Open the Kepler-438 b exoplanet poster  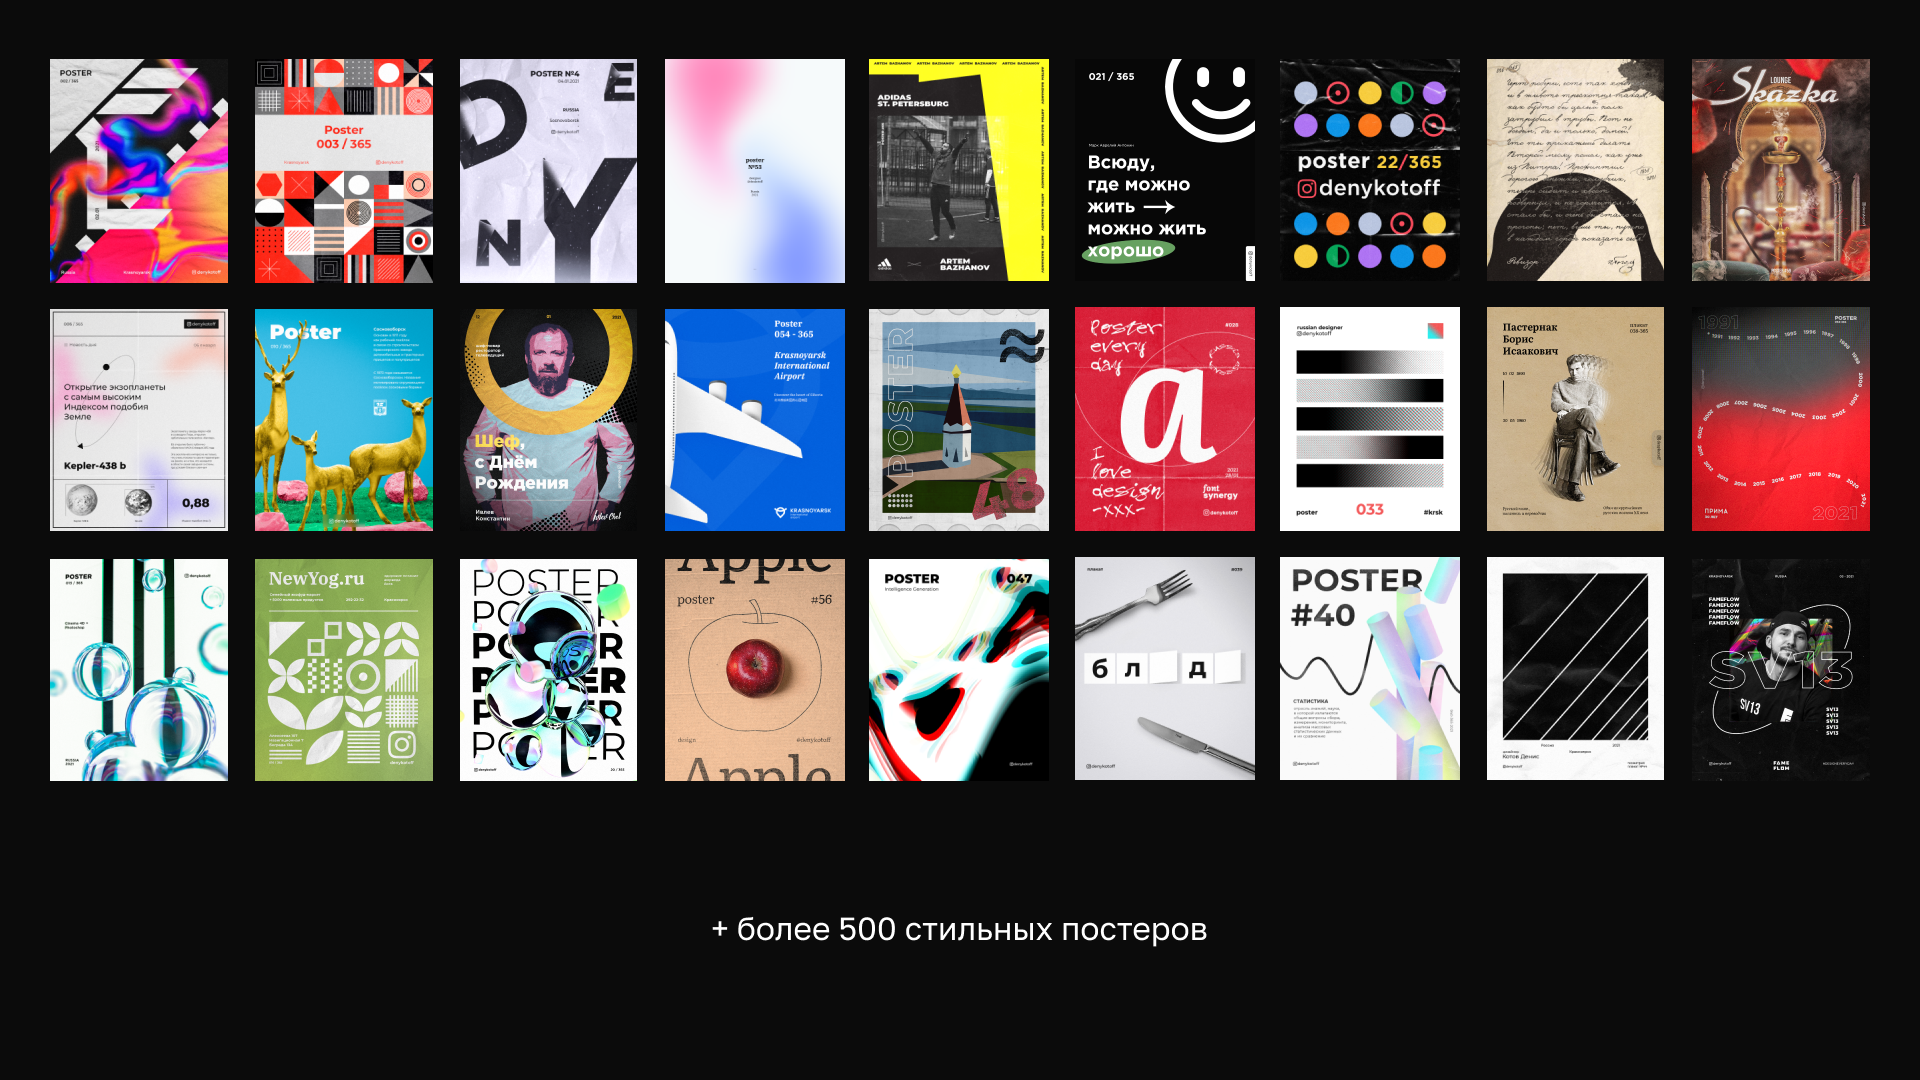(138, 420)
